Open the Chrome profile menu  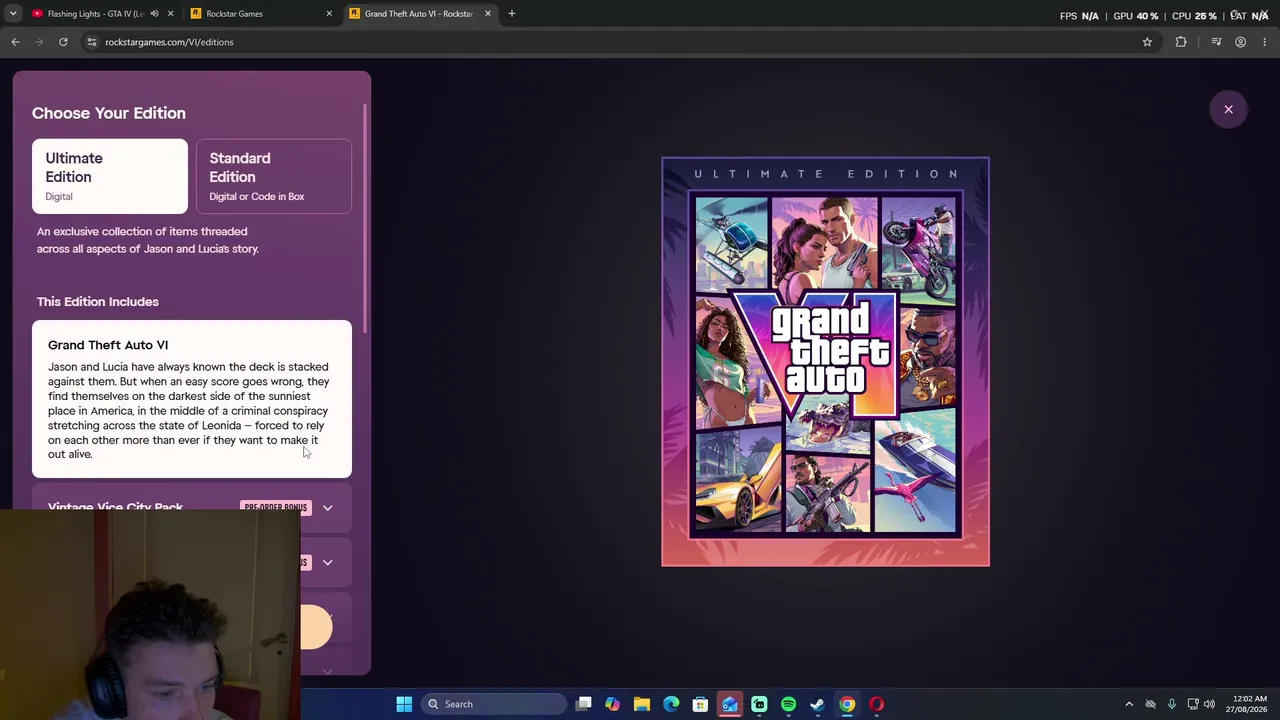[x=1241, y=42]
